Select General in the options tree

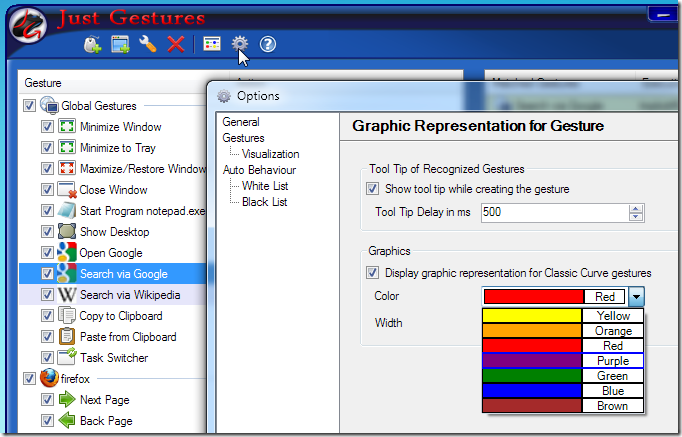[241, 122]
